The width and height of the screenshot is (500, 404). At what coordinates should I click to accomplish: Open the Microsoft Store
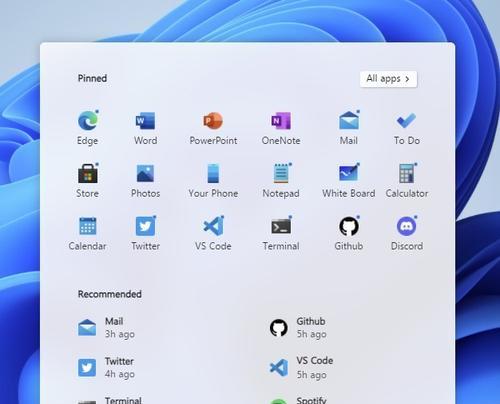point(88,181)
